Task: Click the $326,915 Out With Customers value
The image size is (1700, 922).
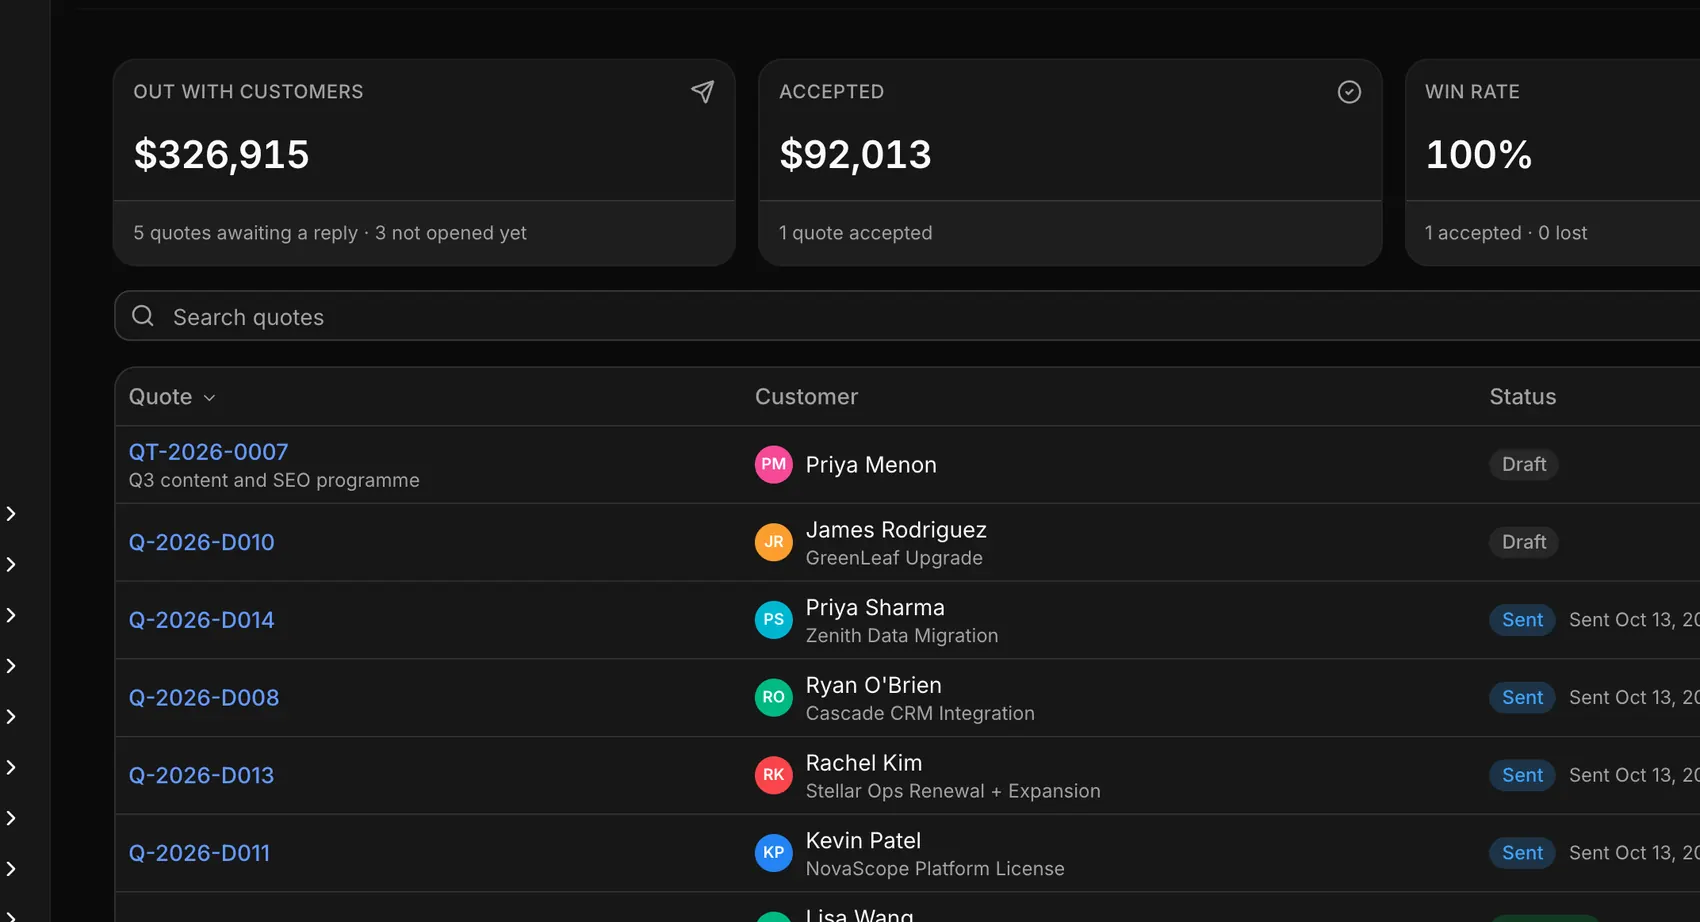Action: 221,155
